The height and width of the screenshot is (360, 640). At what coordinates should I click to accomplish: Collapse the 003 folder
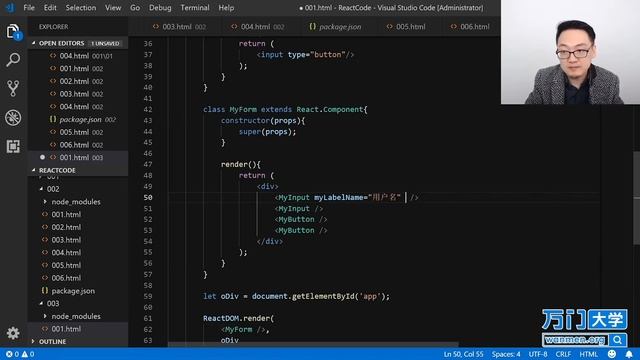(42, 303)
